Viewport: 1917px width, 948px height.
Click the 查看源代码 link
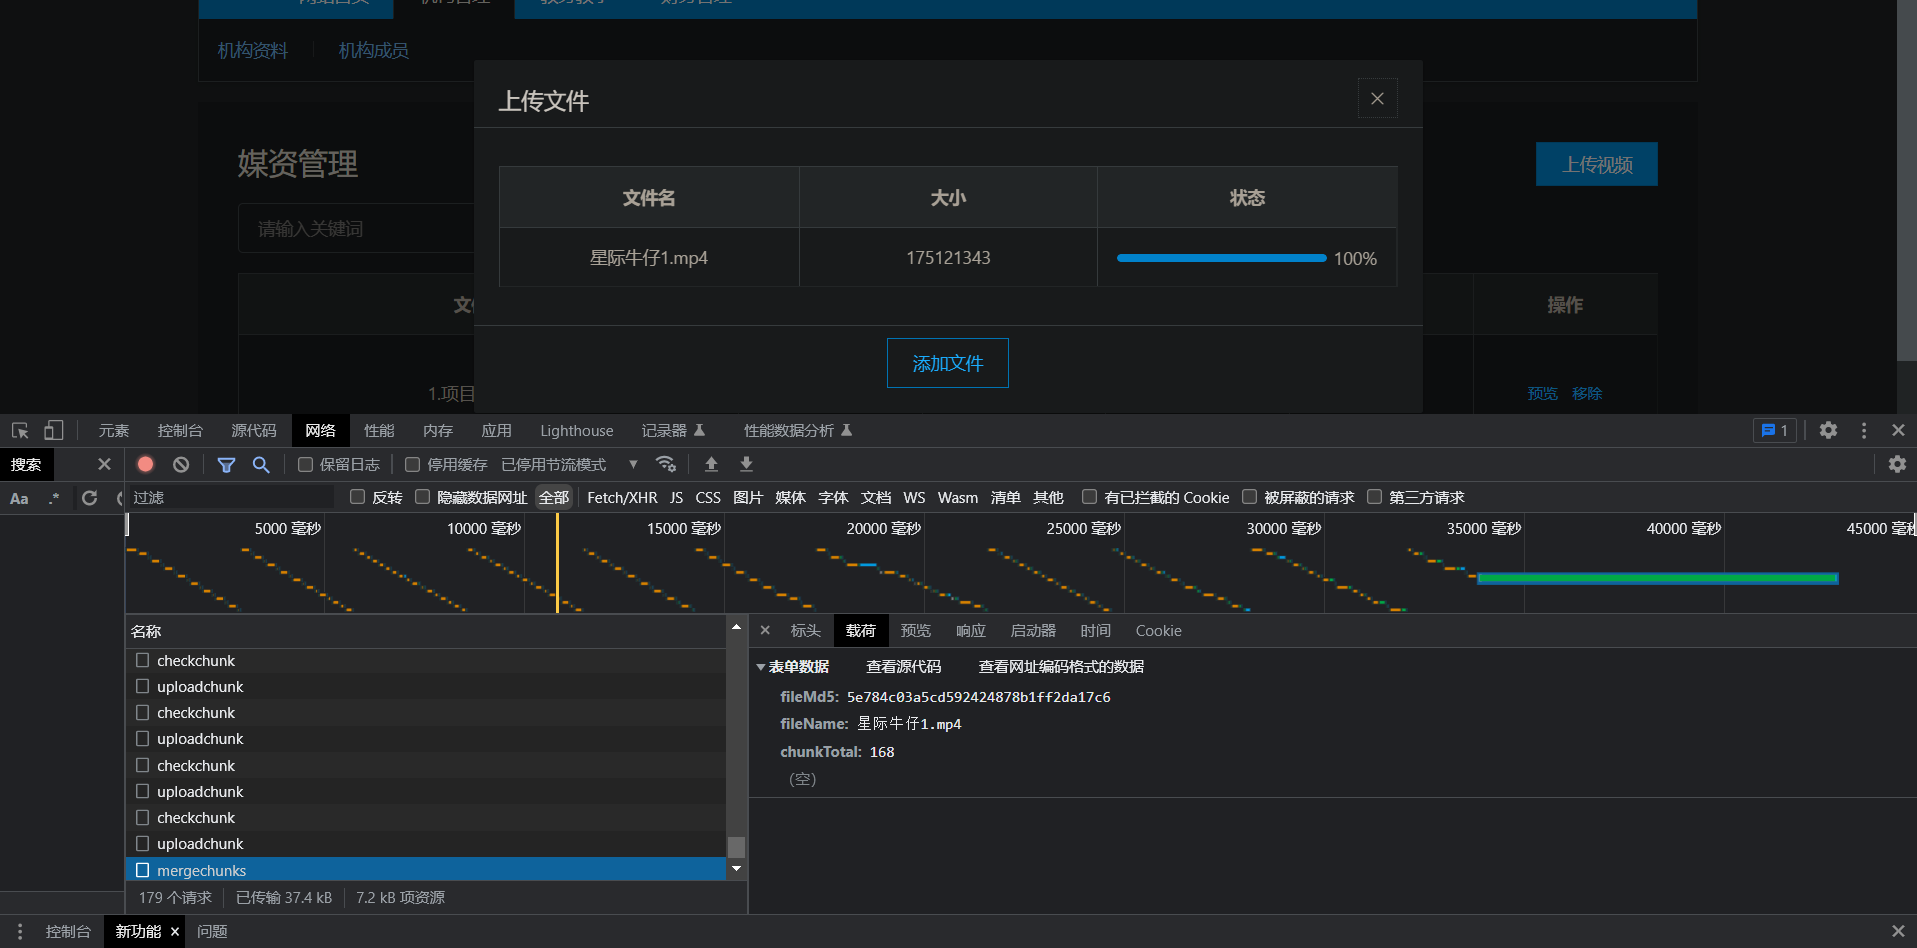[903, 667]
